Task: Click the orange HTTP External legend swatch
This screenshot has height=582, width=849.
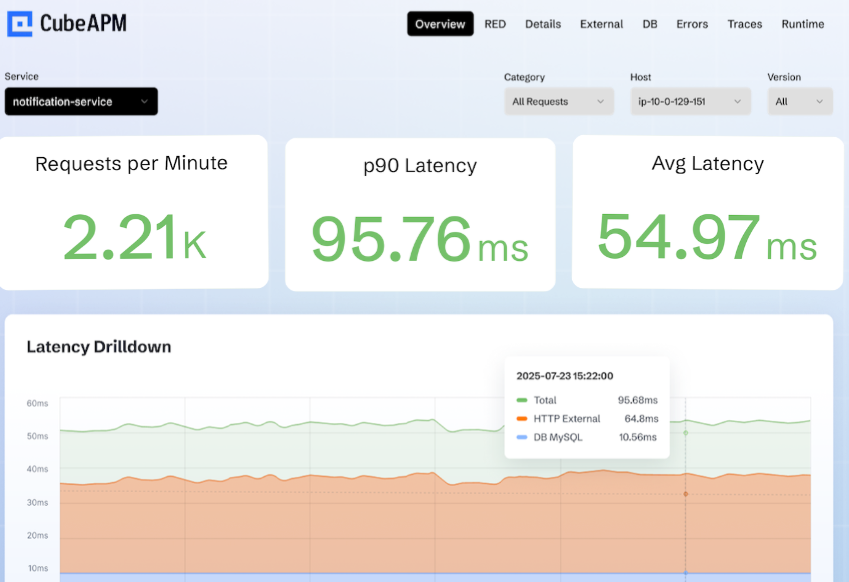Action: pyautogui.click(x=522, y=418)
